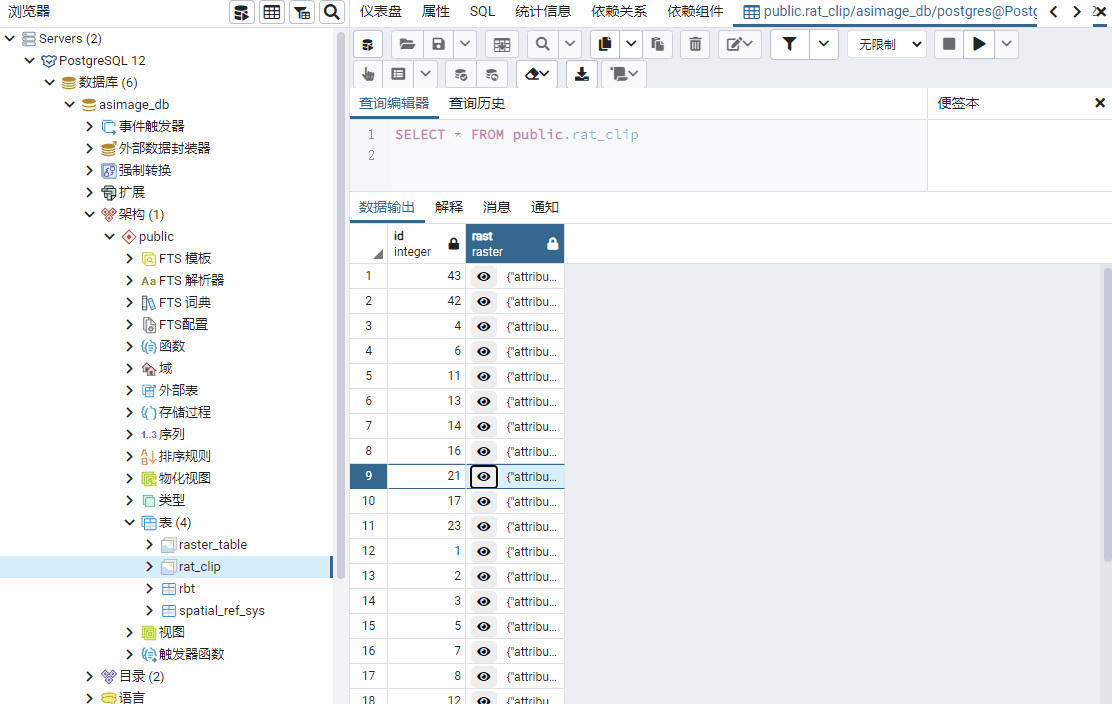Switch to the 查询历史 tab
Image resolution: width=1112 pixels, height=704 pixels.
click(x=477, y=103)
